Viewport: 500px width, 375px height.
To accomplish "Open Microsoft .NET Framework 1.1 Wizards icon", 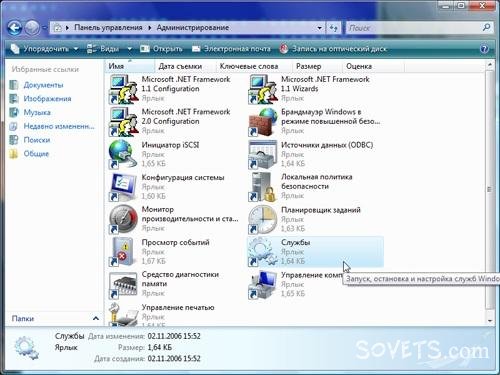I will coord(263,89).
